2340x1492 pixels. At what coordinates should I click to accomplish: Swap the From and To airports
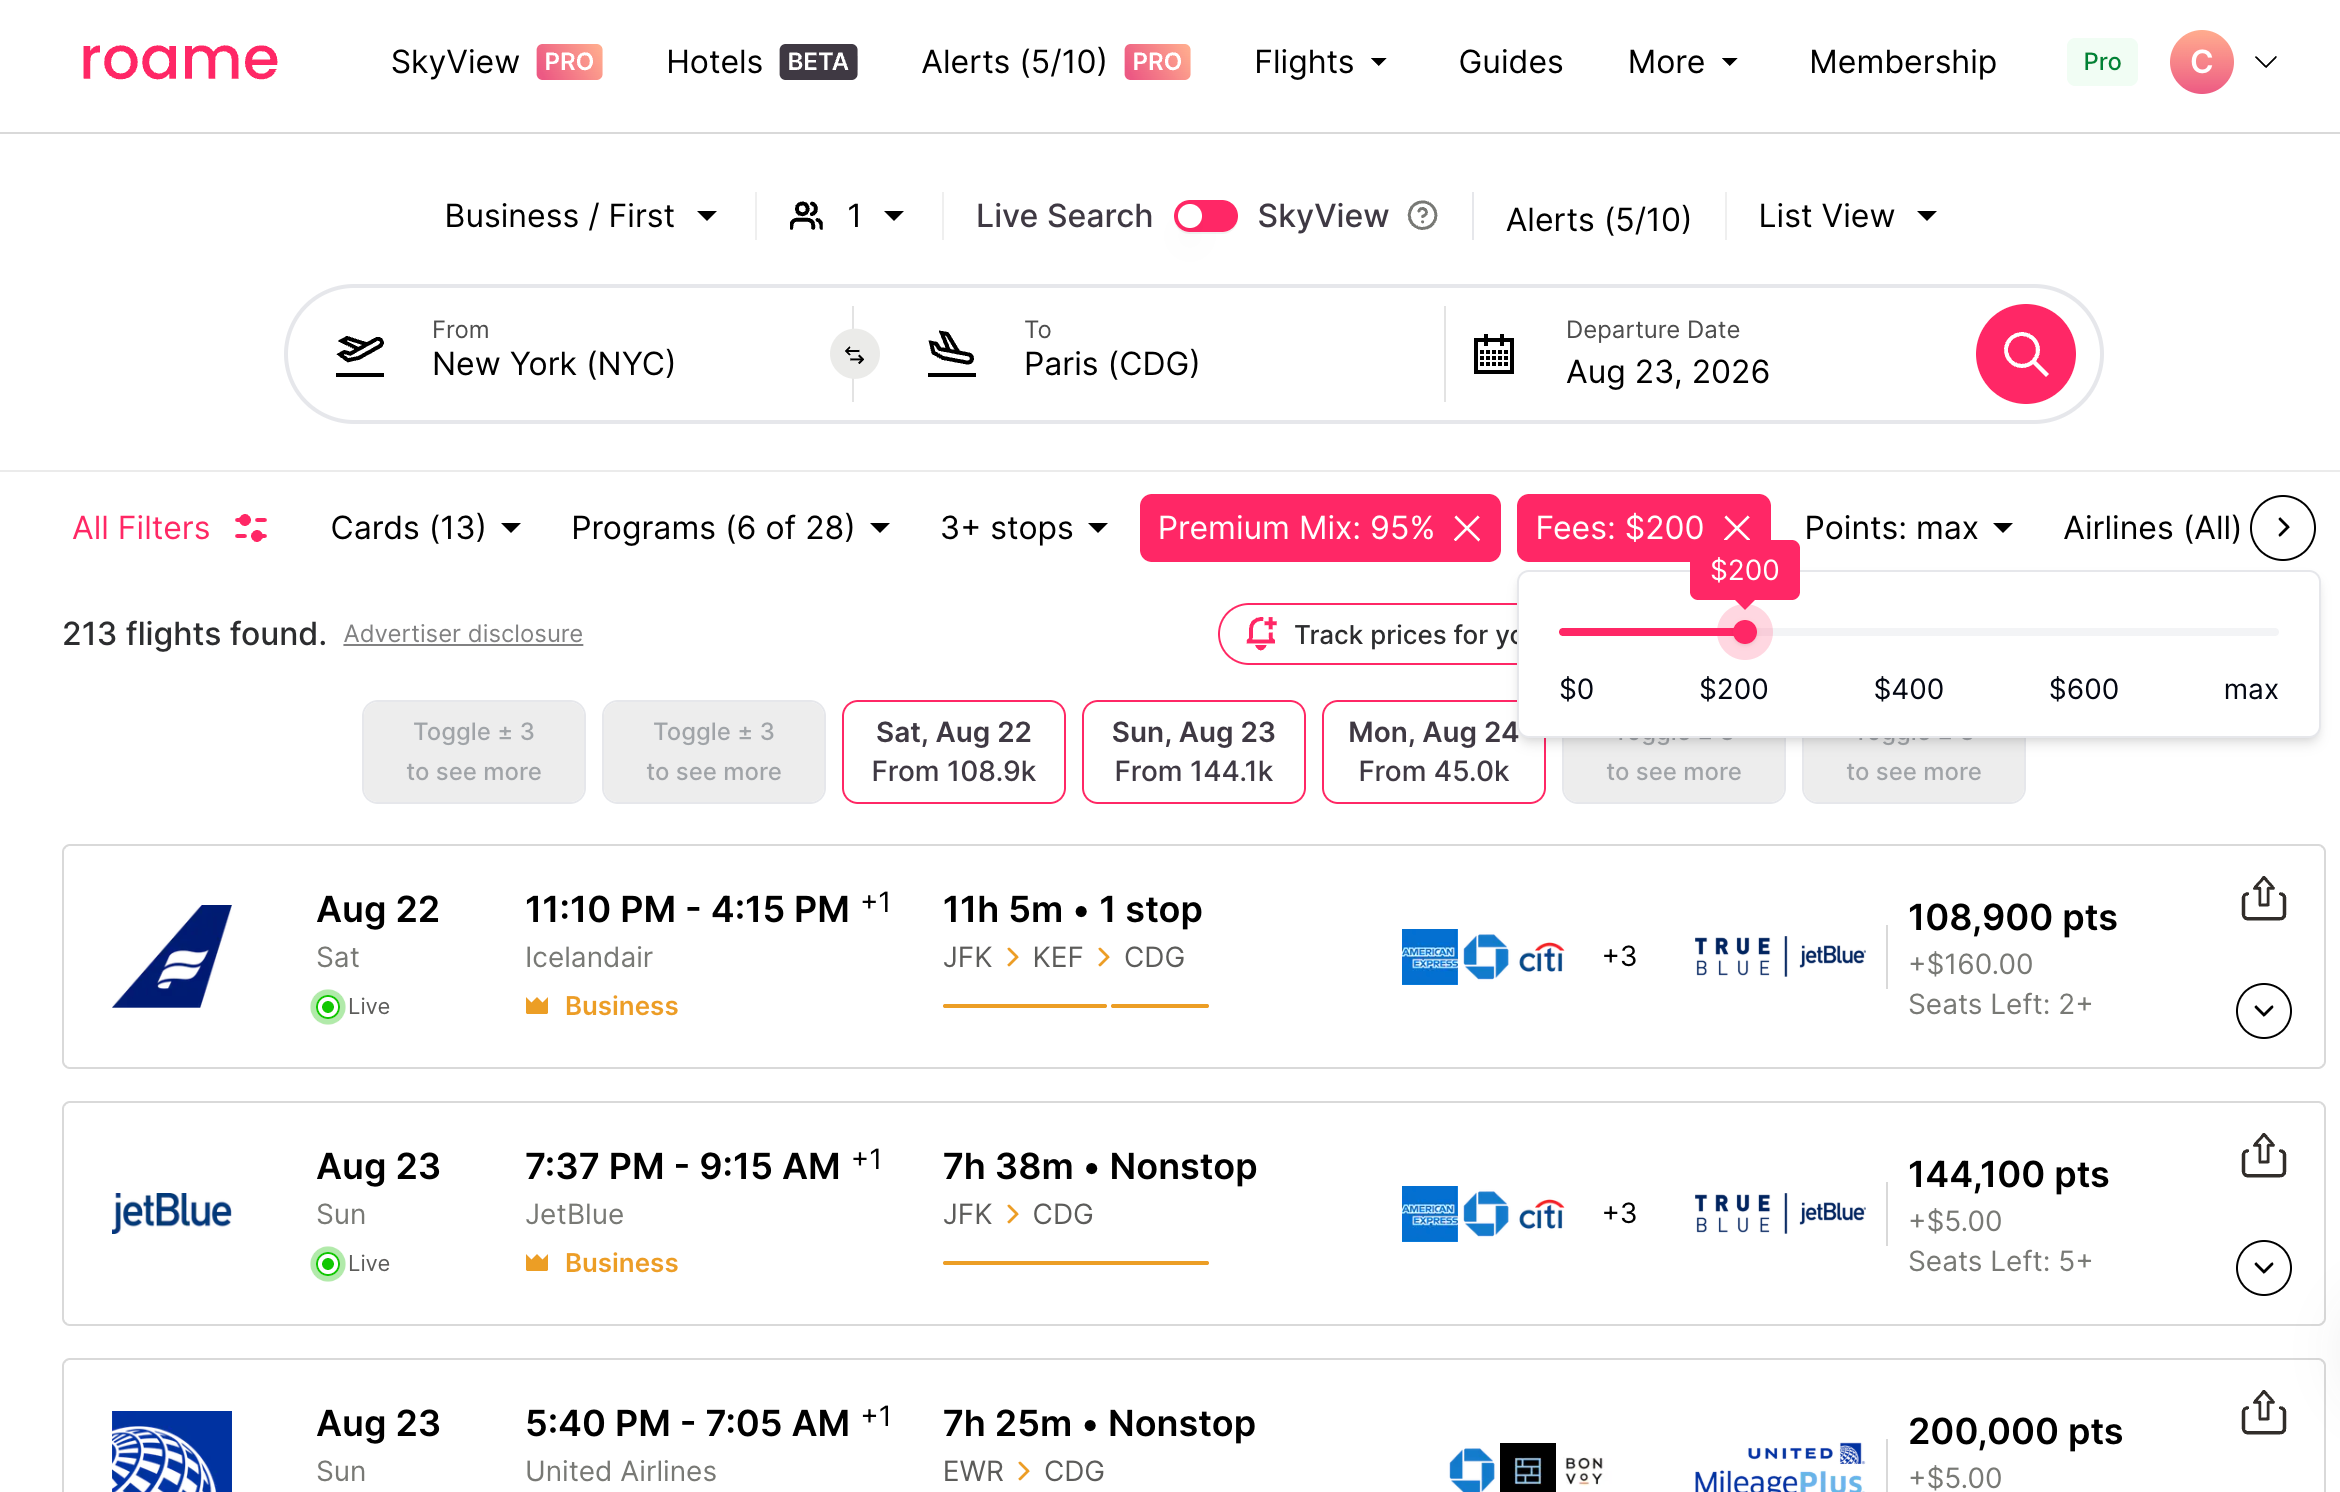[855, 354]
